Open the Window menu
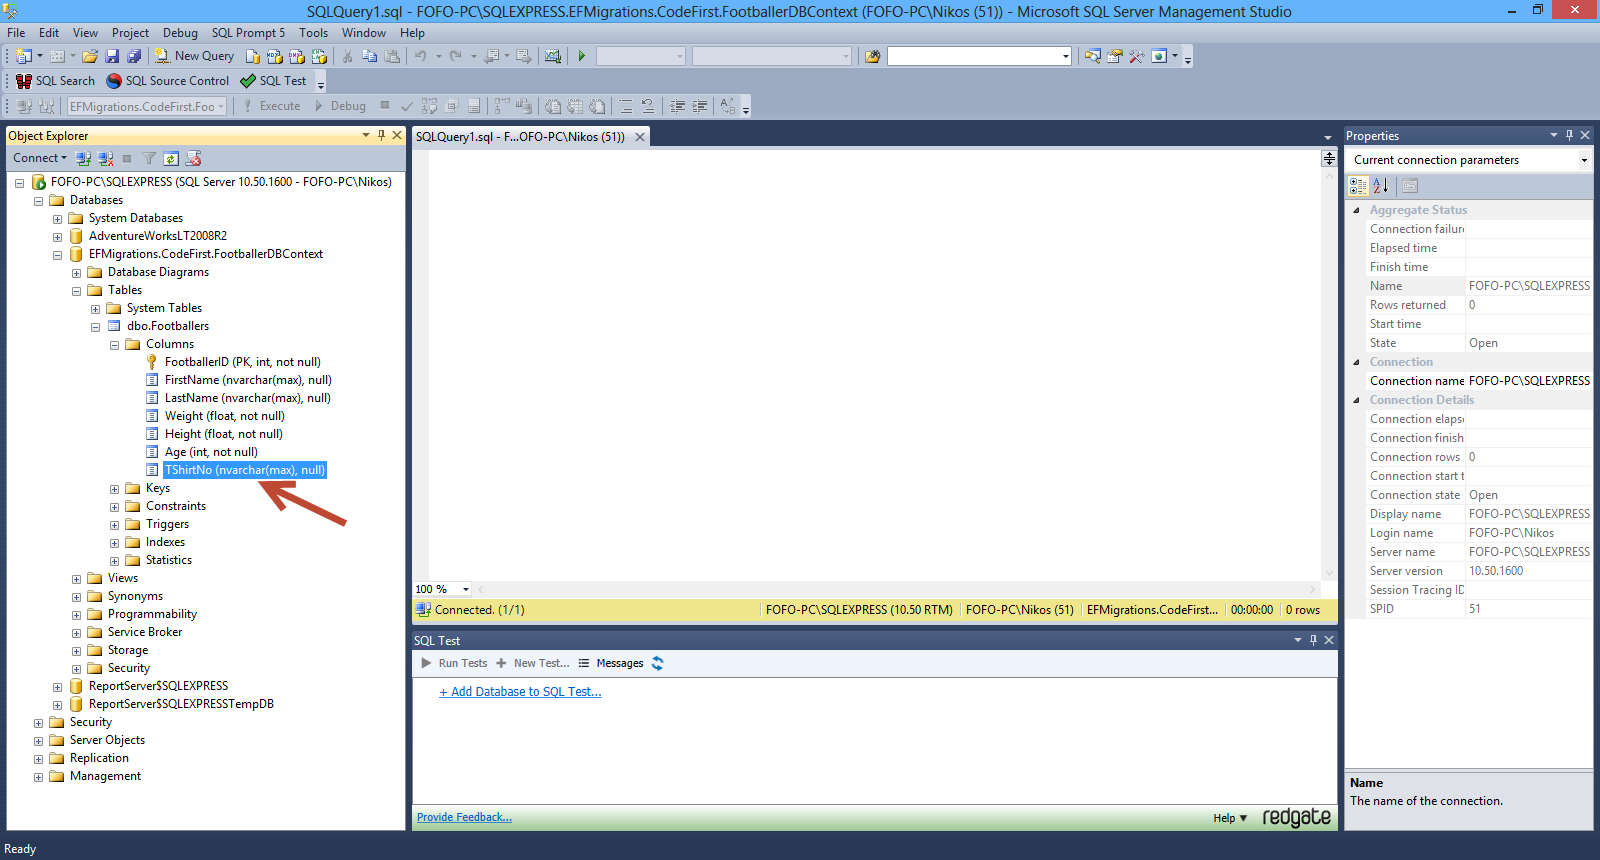The image size is (1600, 860). (364, 32)
